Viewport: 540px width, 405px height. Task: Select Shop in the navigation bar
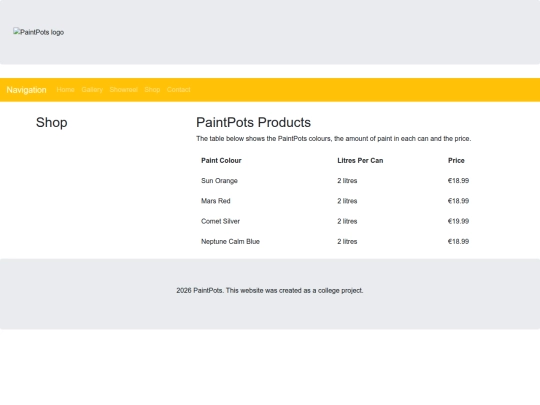tap(152, 90)
